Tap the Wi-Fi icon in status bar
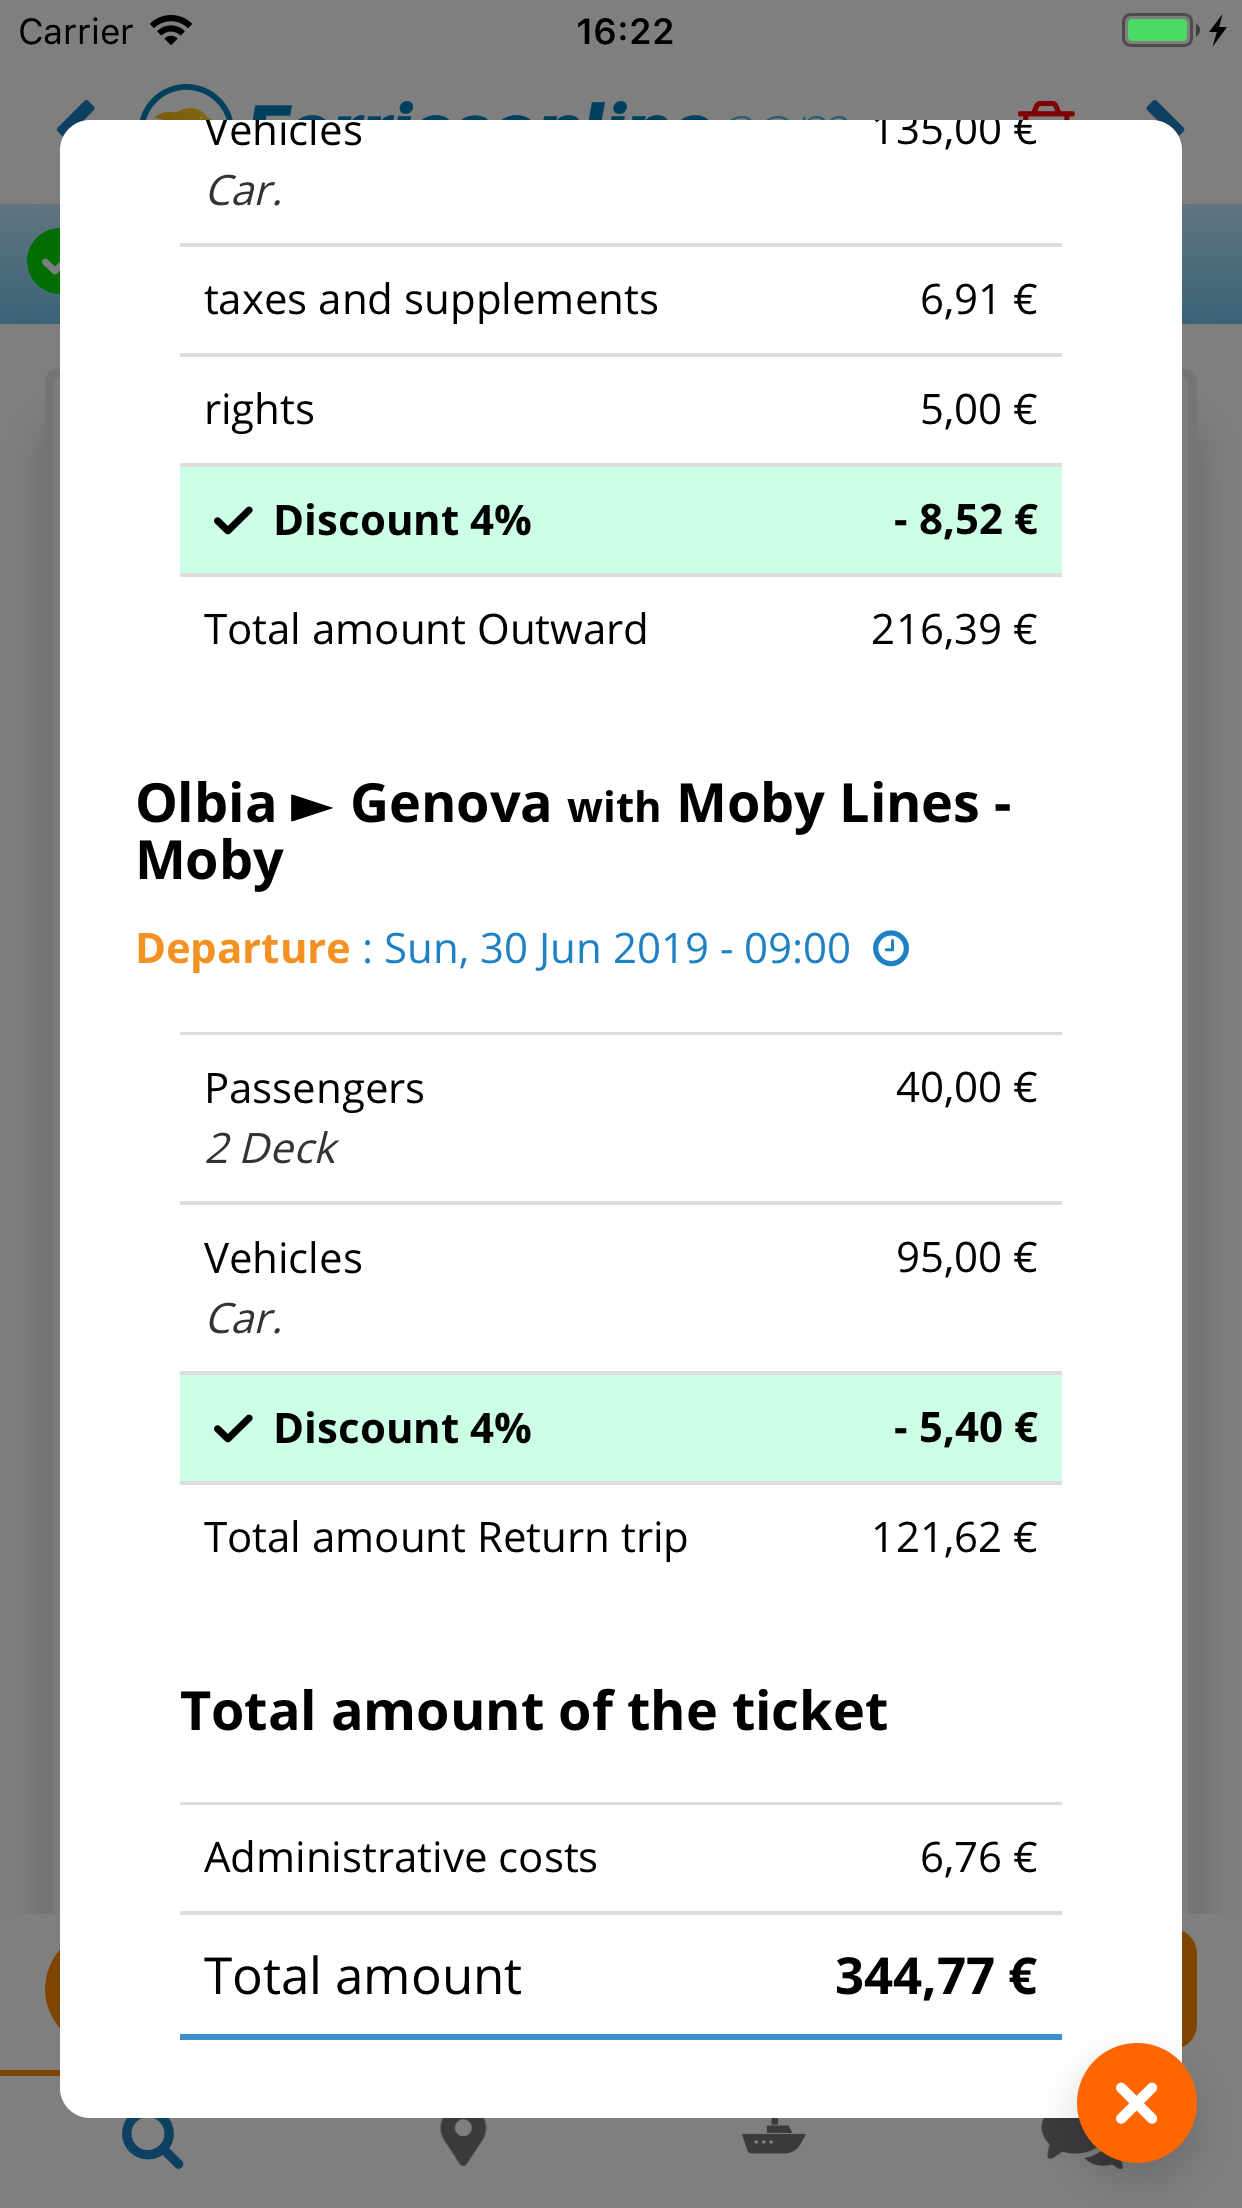This screenshot has height=2208, width=1242. (172, 31)
